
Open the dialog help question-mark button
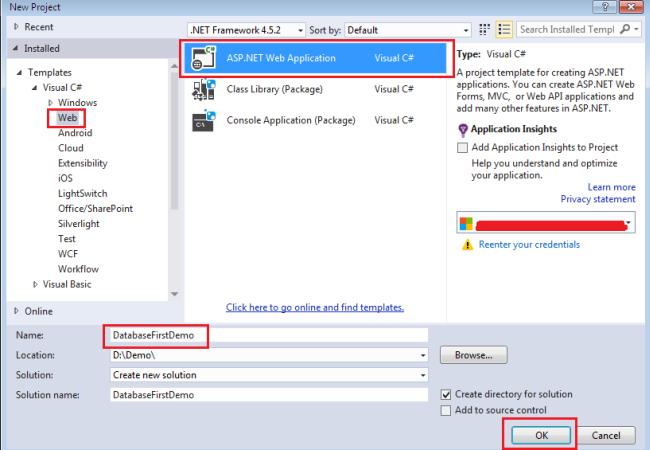coord(605,7)
